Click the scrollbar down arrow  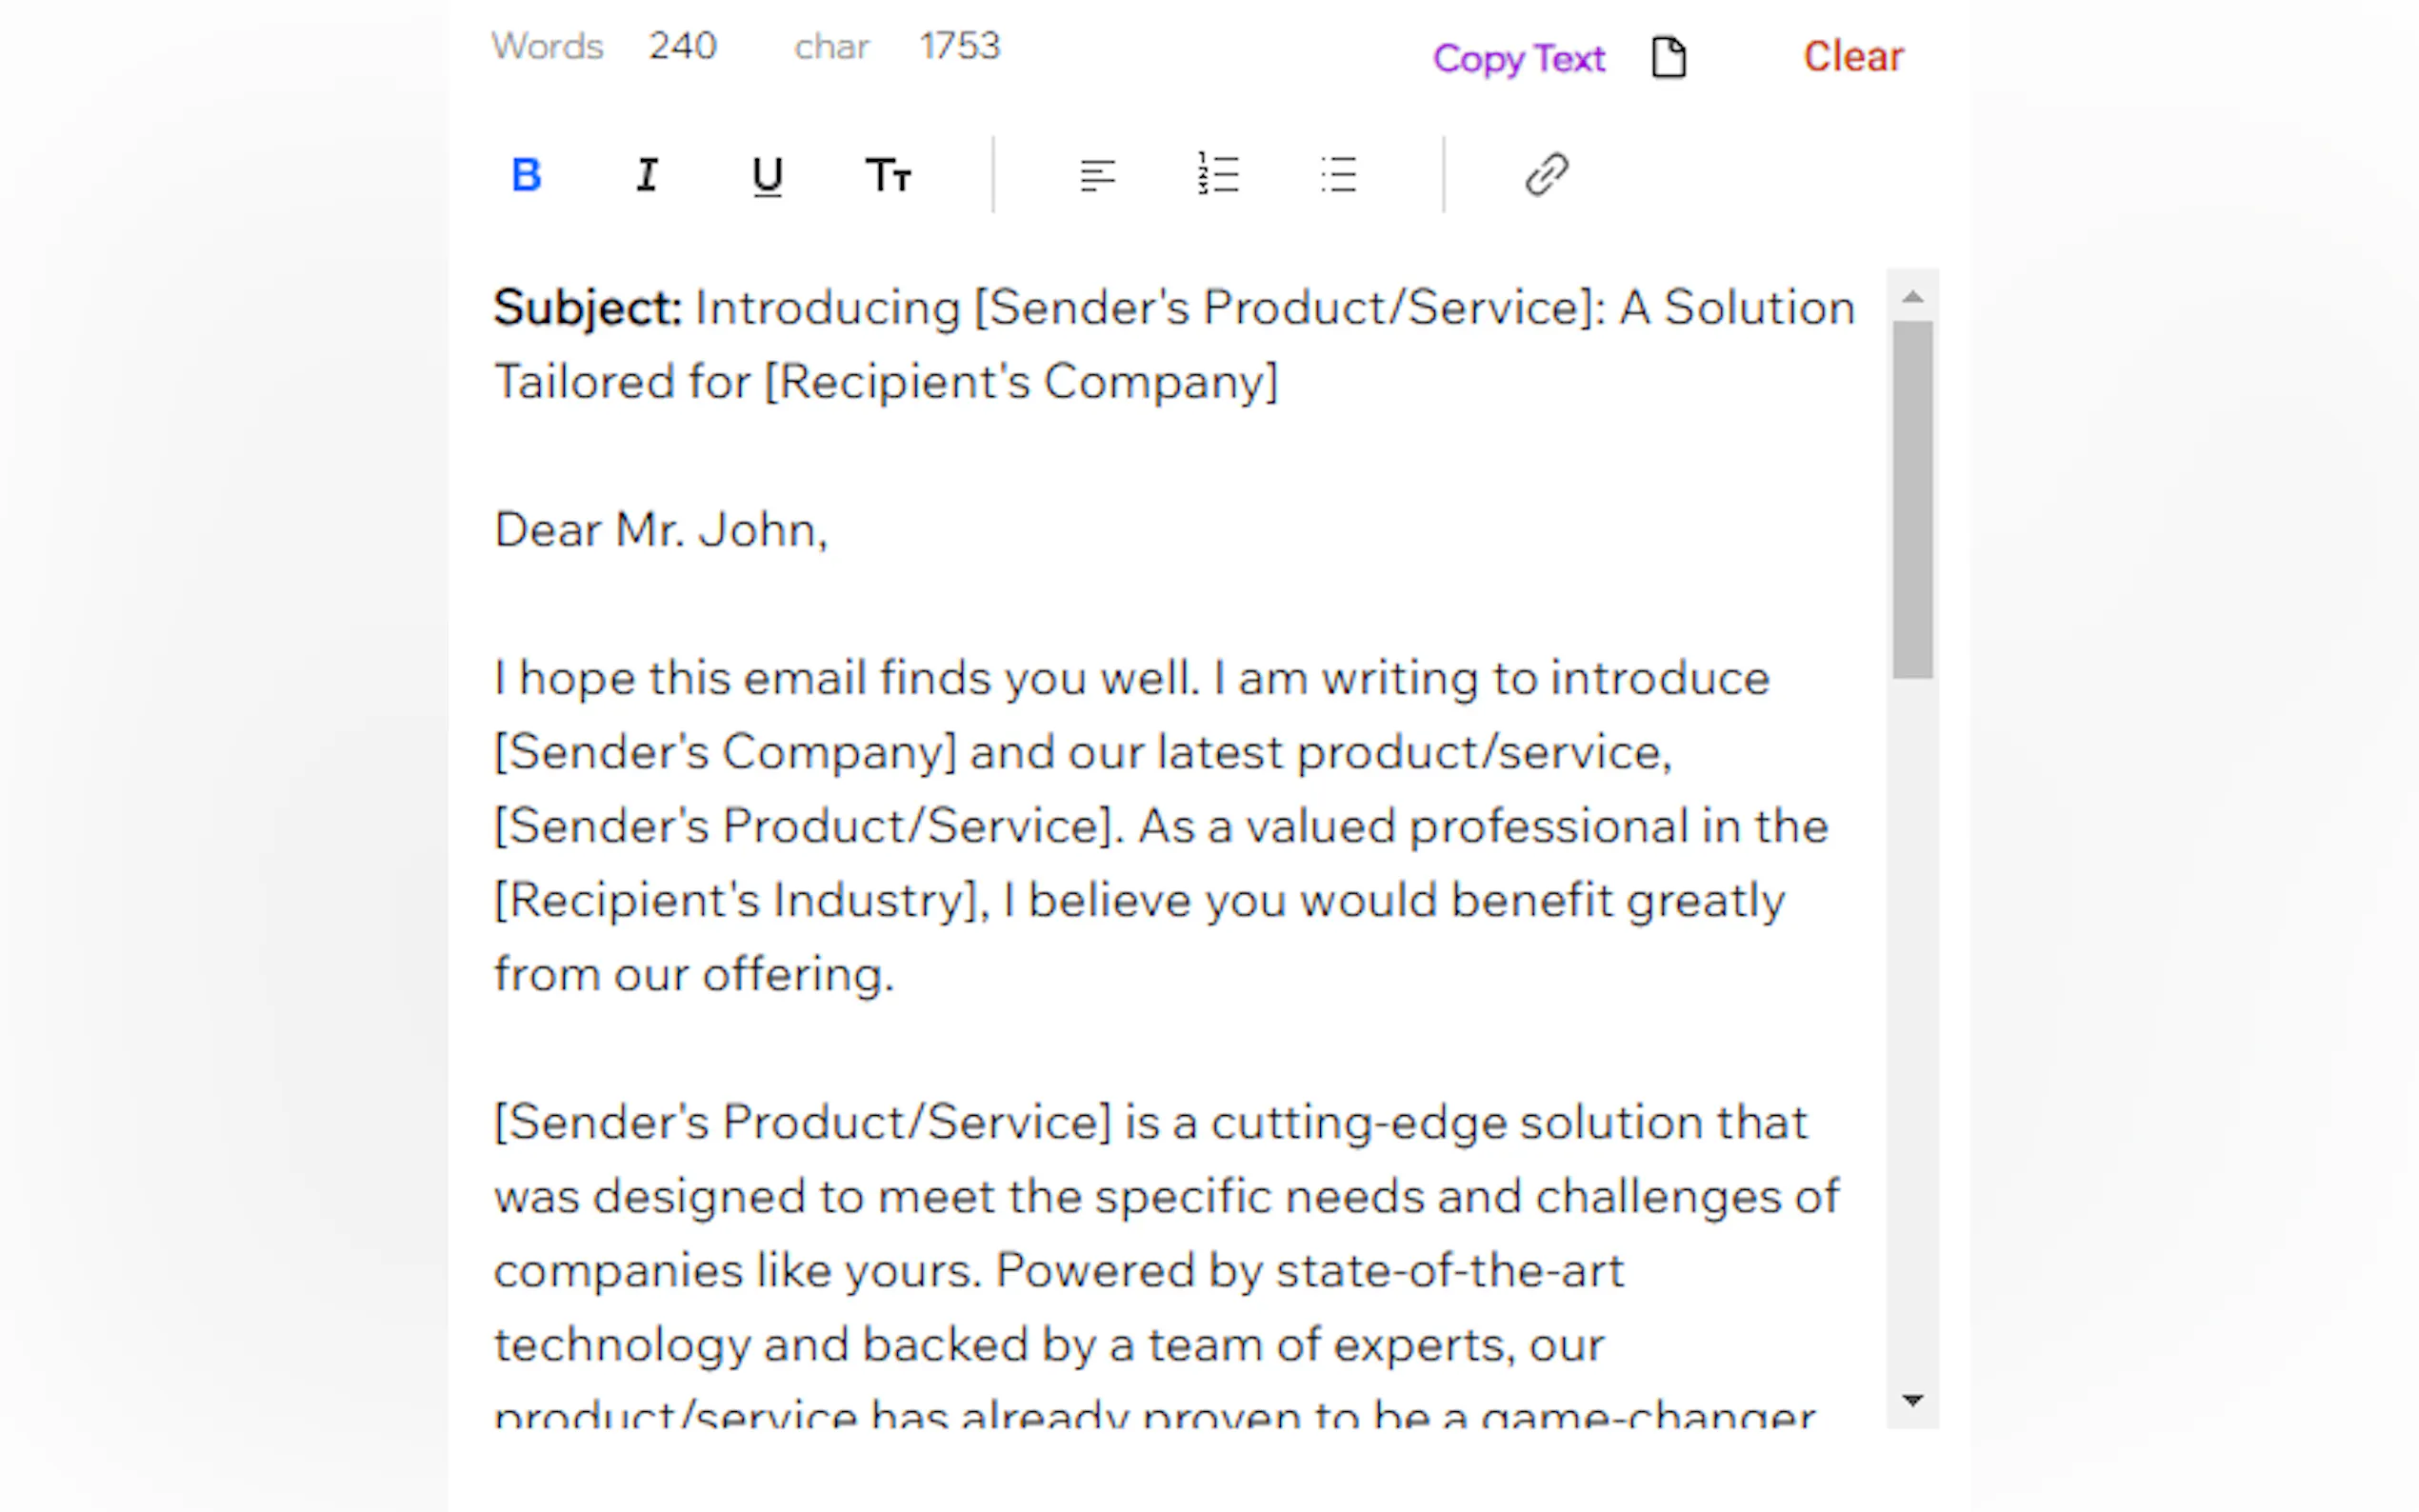point(1912,1400)
